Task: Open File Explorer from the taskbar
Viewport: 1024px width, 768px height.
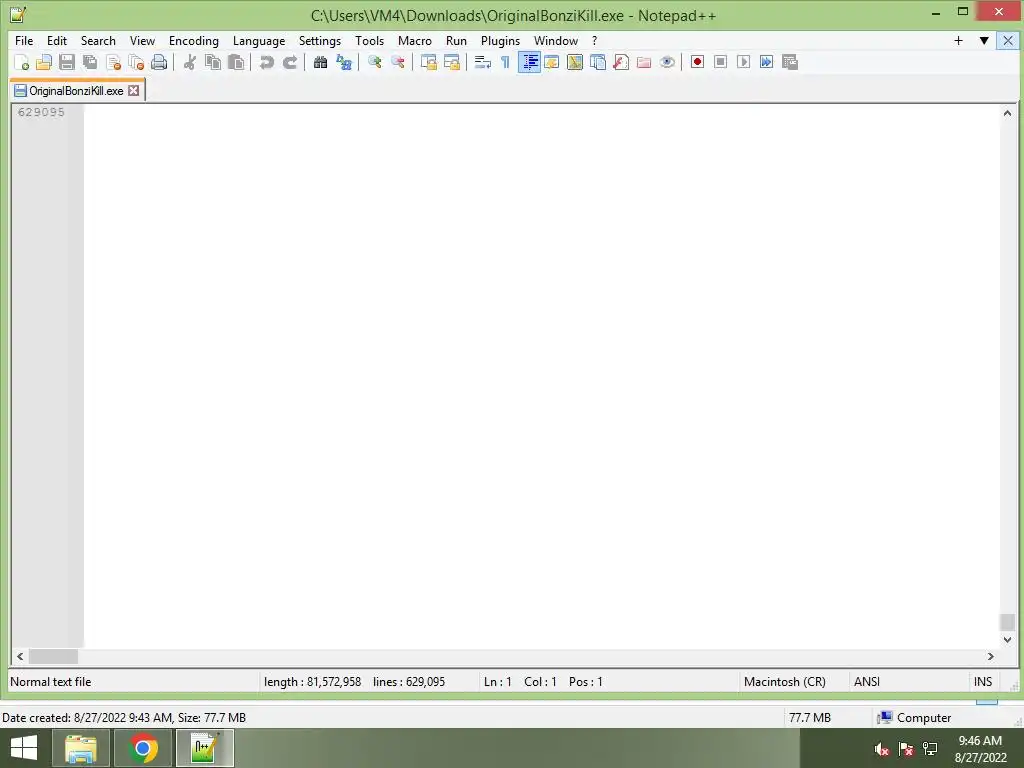Action: pyautogui.click(x=81, y=748)
